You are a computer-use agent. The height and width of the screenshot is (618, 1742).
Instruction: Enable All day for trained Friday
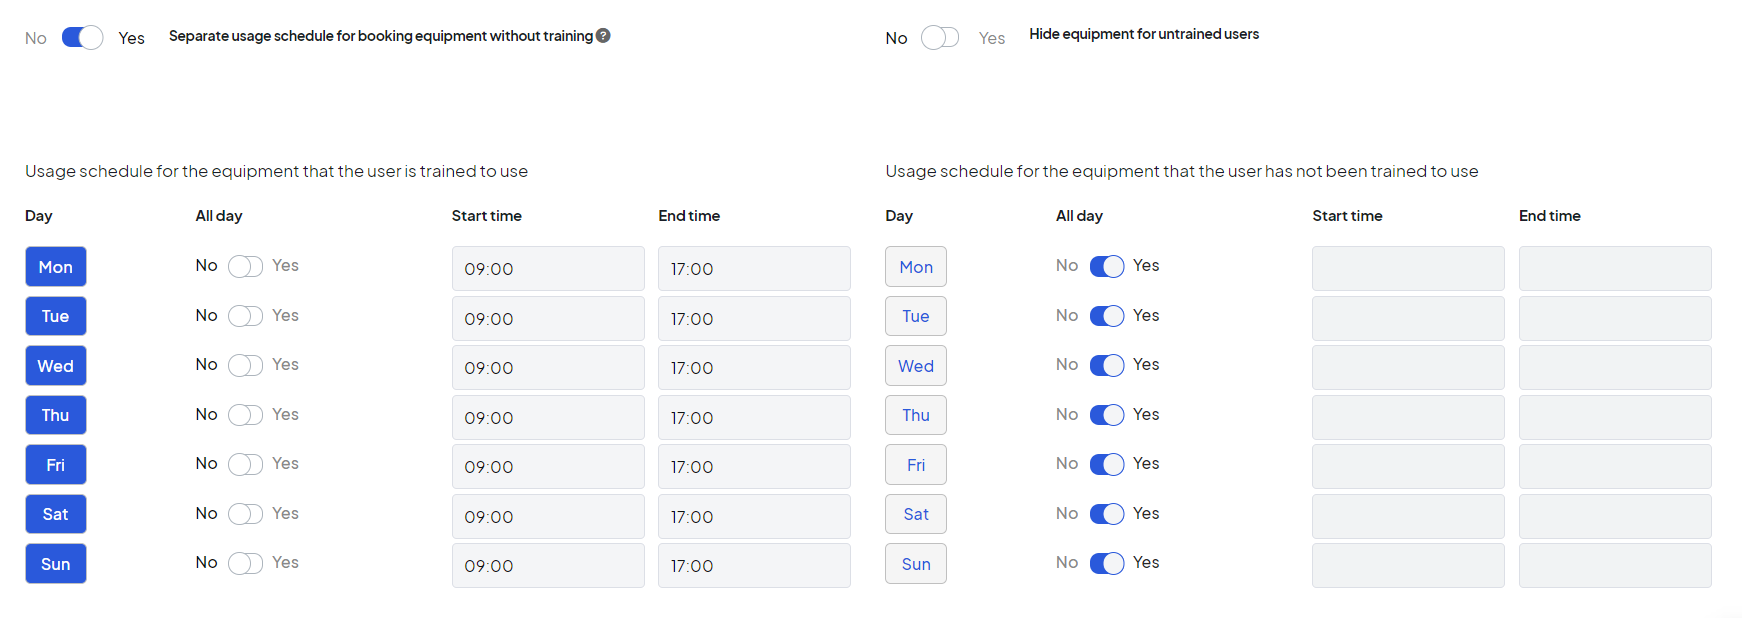(x=245, y=464)
